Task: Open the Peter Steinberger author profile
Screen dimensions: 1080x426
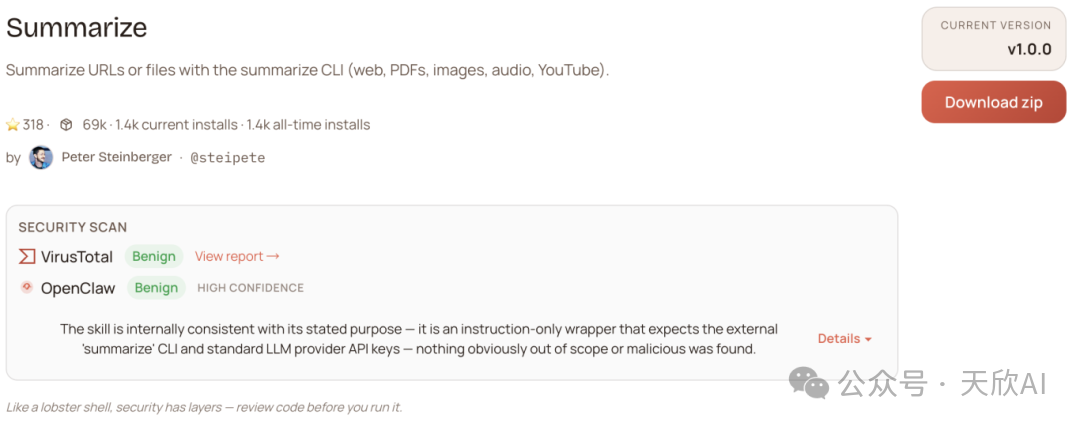Action: 116,157
